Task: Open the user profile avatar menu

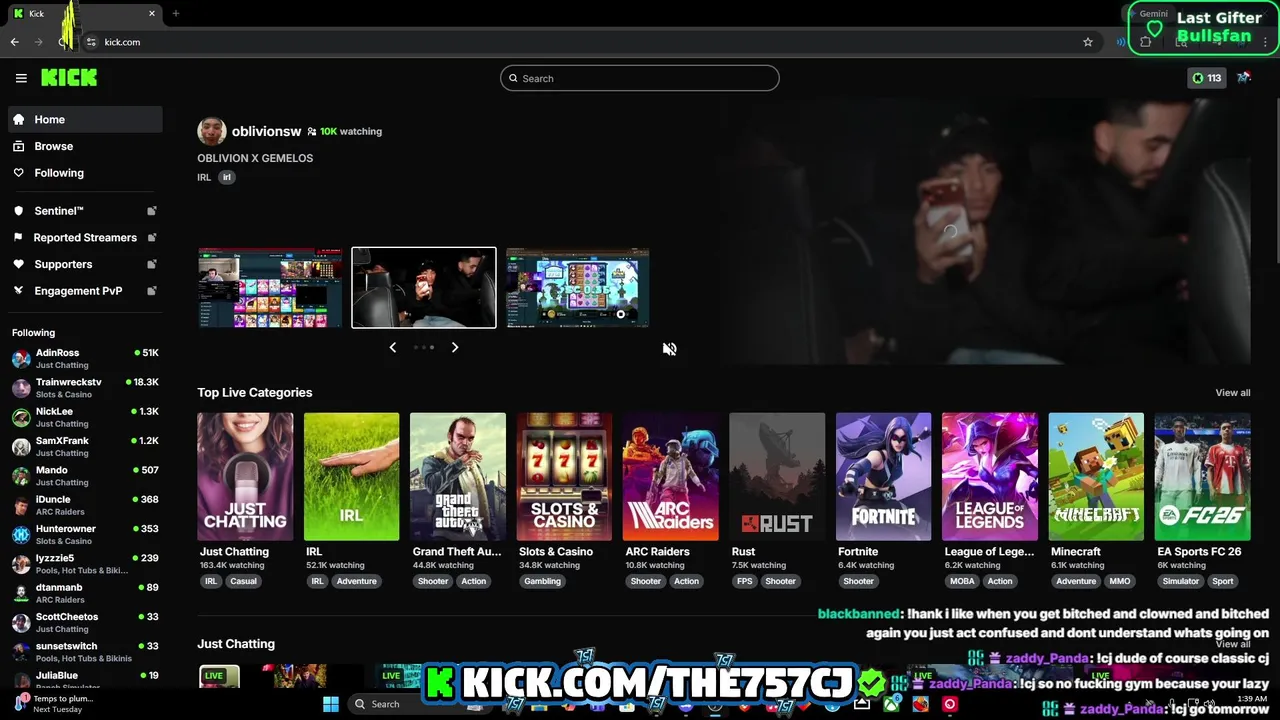Action: pos(1244,78)
